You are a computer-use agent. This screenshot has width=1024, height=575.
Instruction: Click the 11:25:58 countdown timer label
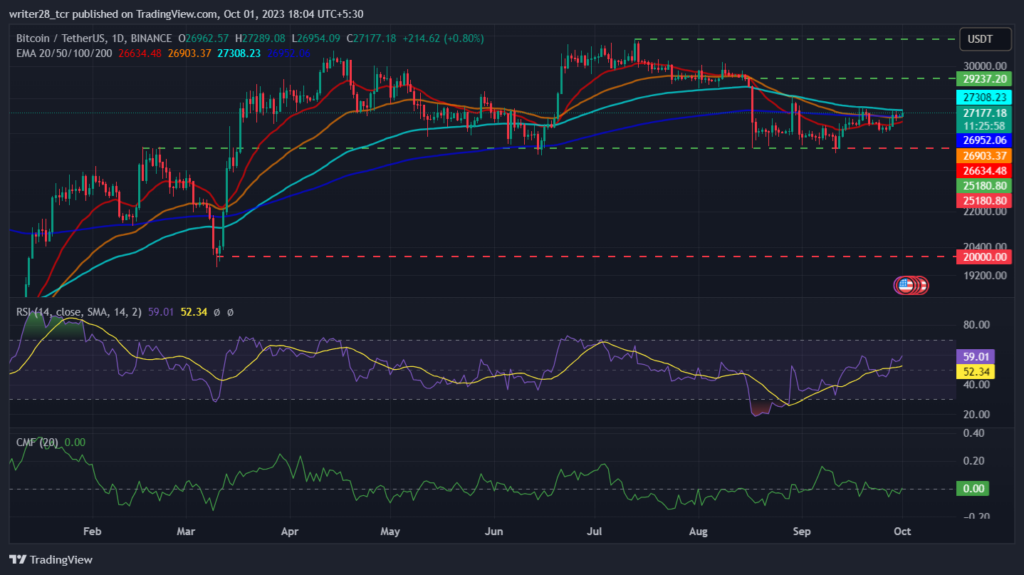tap(984, 126)
